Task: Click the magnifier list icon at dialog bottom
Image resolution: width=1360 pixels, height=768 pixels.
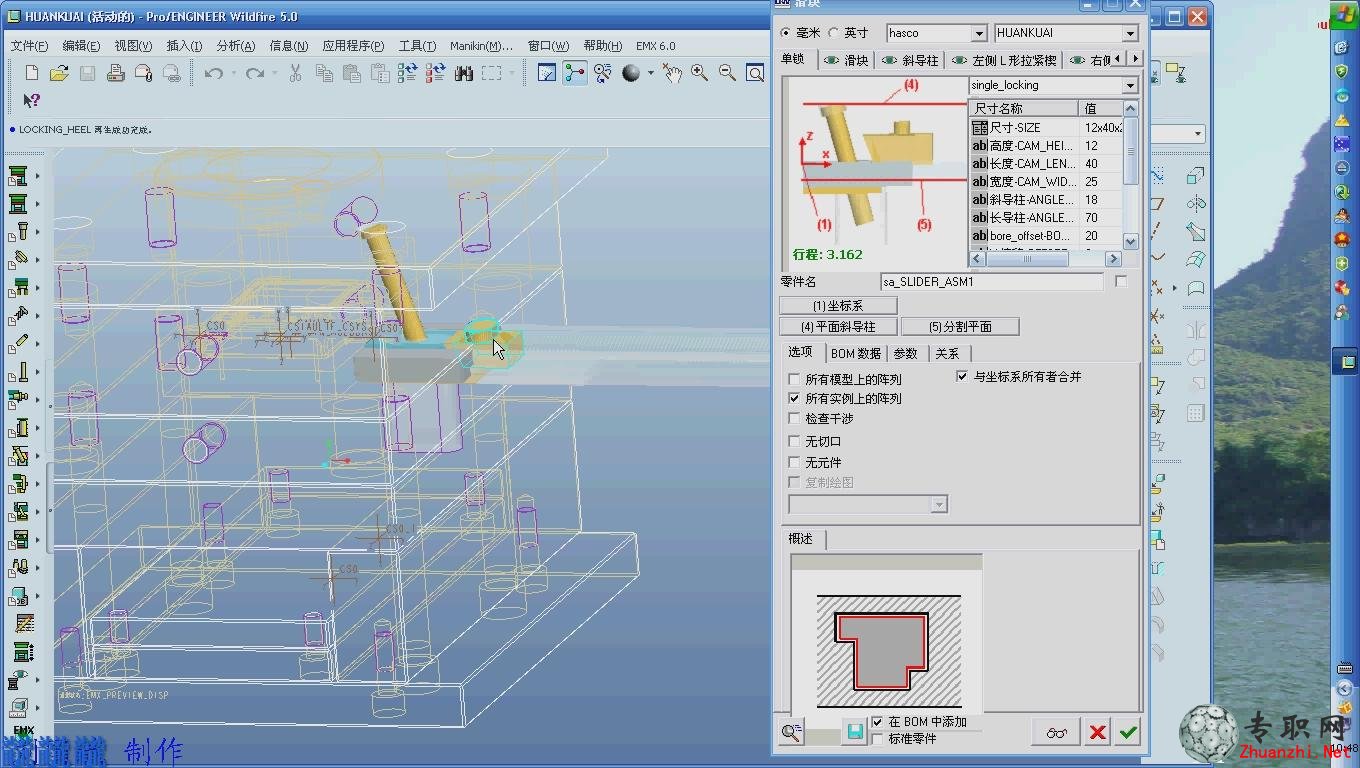Action: coord(791,733)
